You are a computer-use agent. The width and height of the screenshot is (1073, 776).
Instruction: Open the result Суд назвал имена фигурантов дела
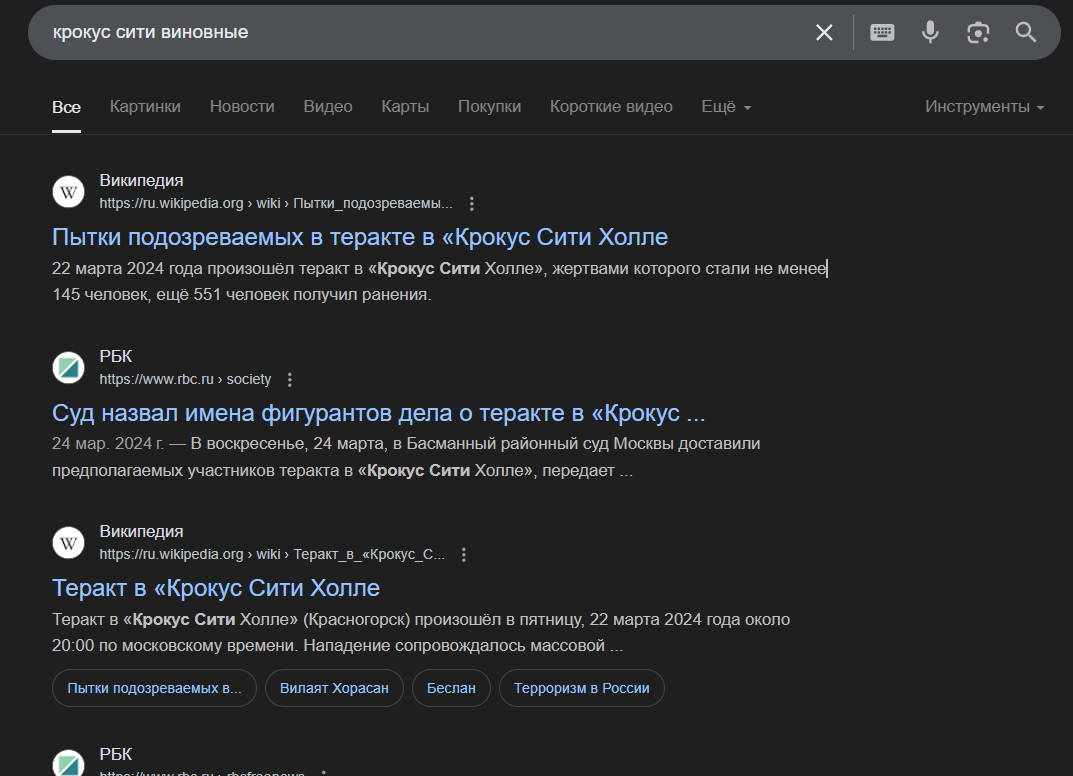378,413
